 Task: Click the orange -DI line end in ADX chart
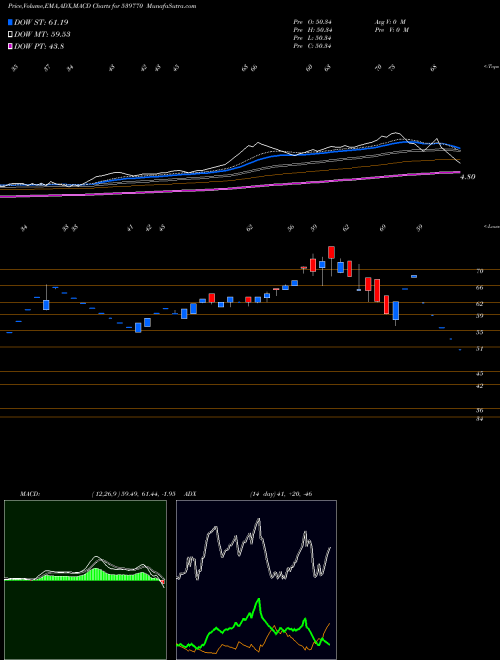(x=329, y=624)
